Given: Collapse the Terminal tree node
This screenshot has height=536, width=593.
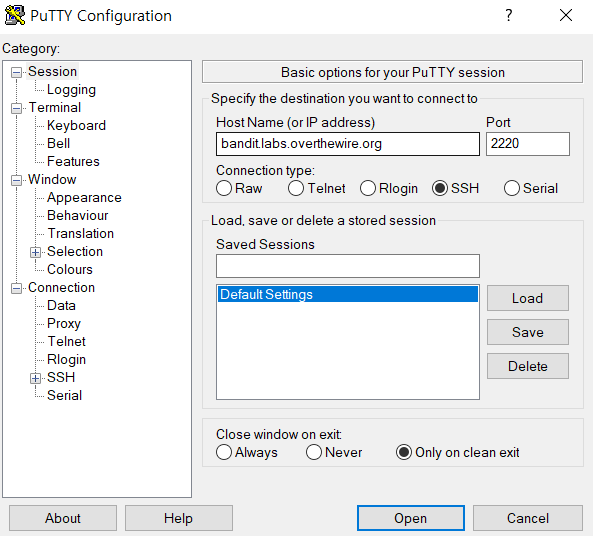Looking at the screenshot, I should [16, 108].
